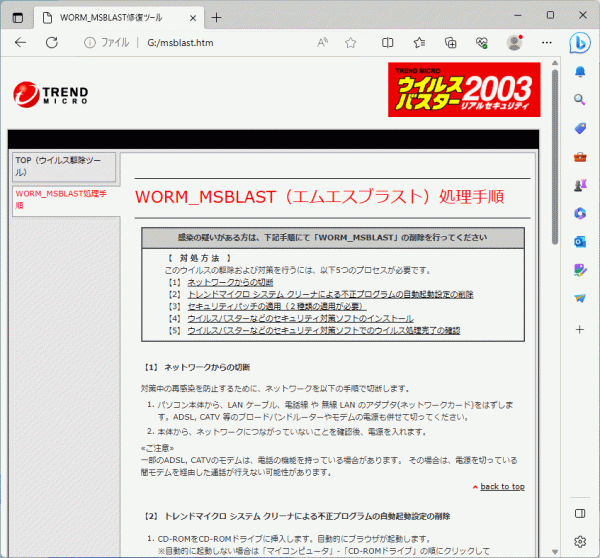Follow link ウイルス処理完了の確認
Viewport: 600px width, 558px height.
pos(324,330)
